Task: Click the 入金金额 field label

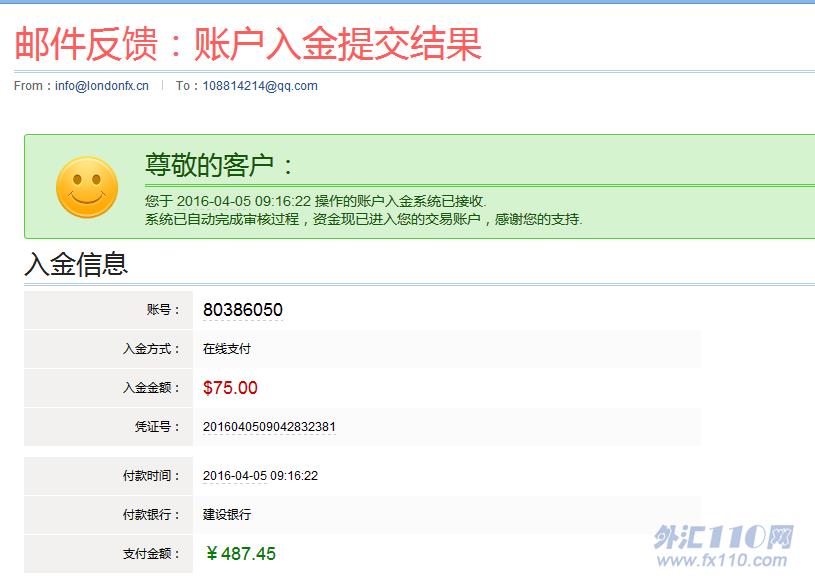Action: coord(151,388)
